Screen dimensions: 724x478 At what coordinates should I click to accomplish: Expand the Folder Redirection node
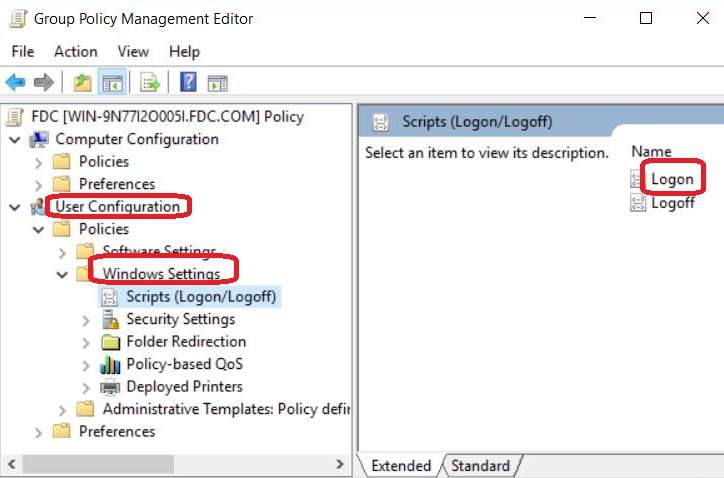click(86, 342)
